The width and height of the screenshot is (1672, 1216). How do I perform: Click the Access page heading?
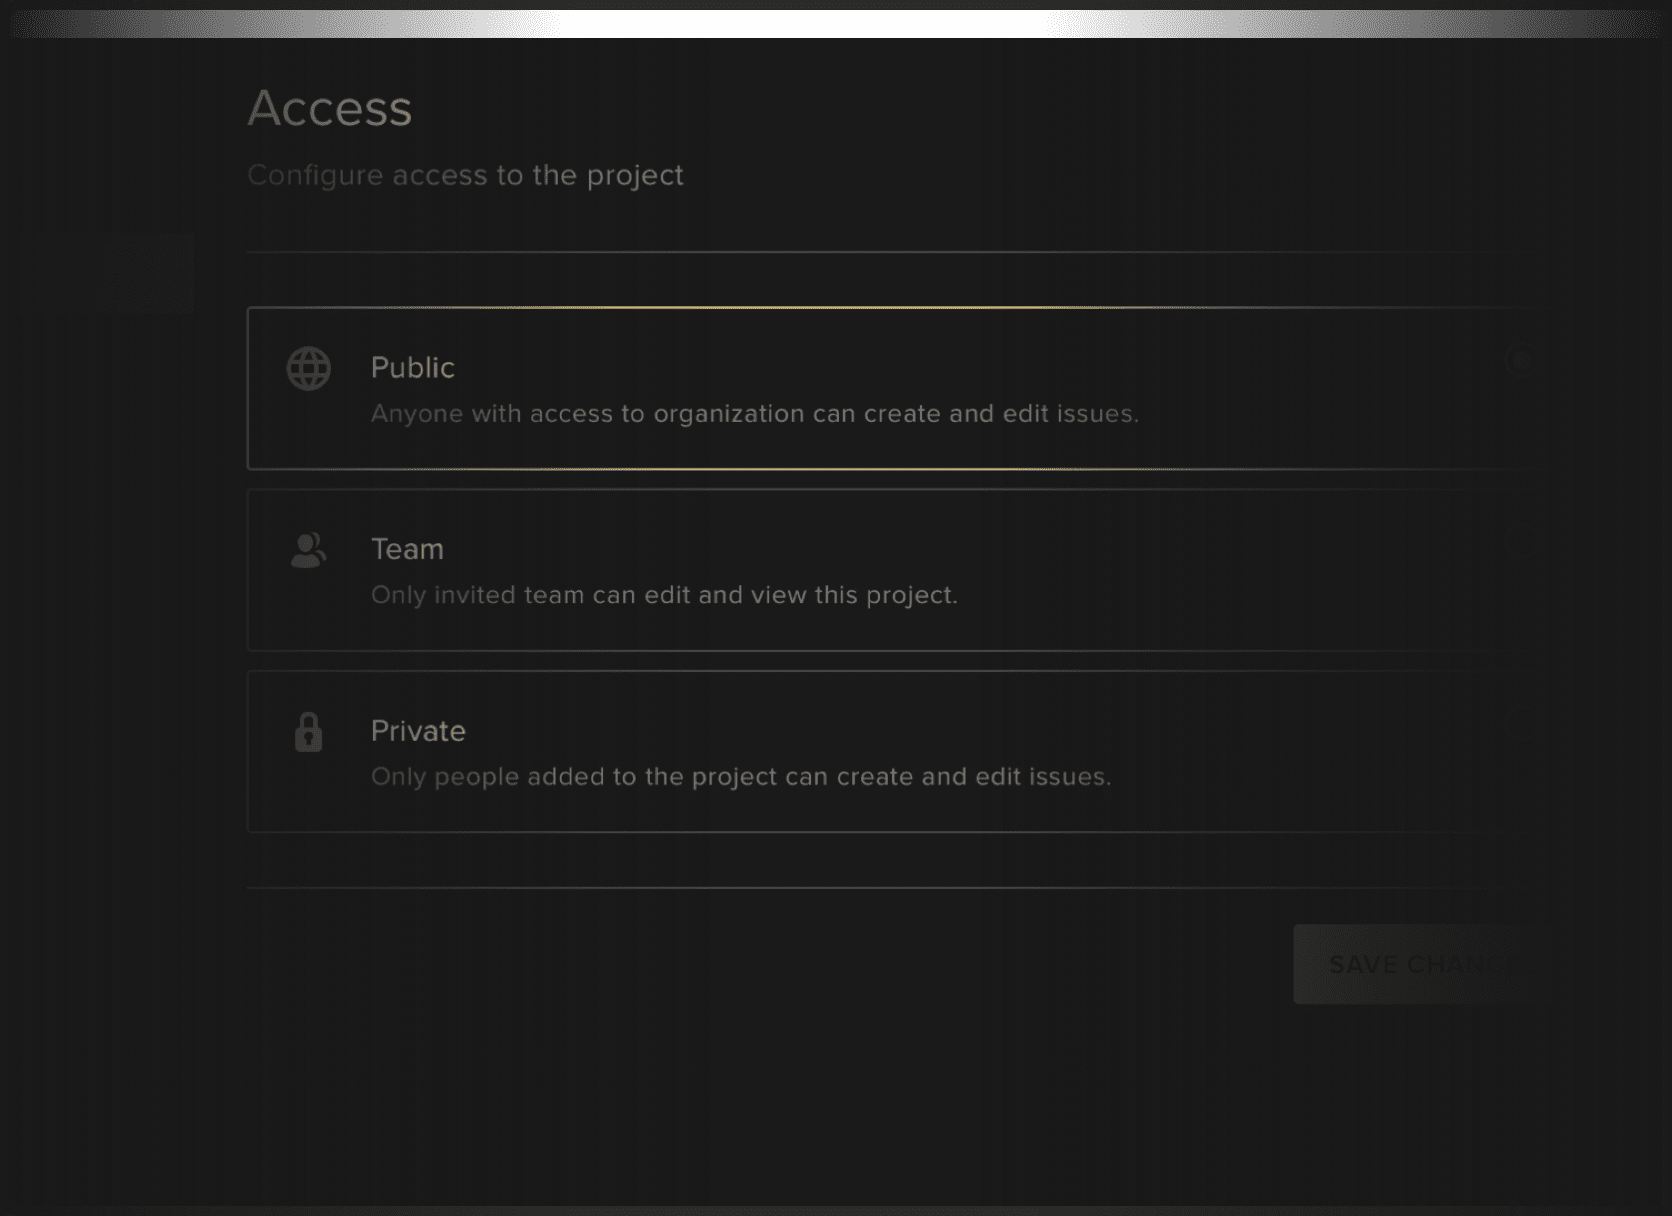point(329,108)
